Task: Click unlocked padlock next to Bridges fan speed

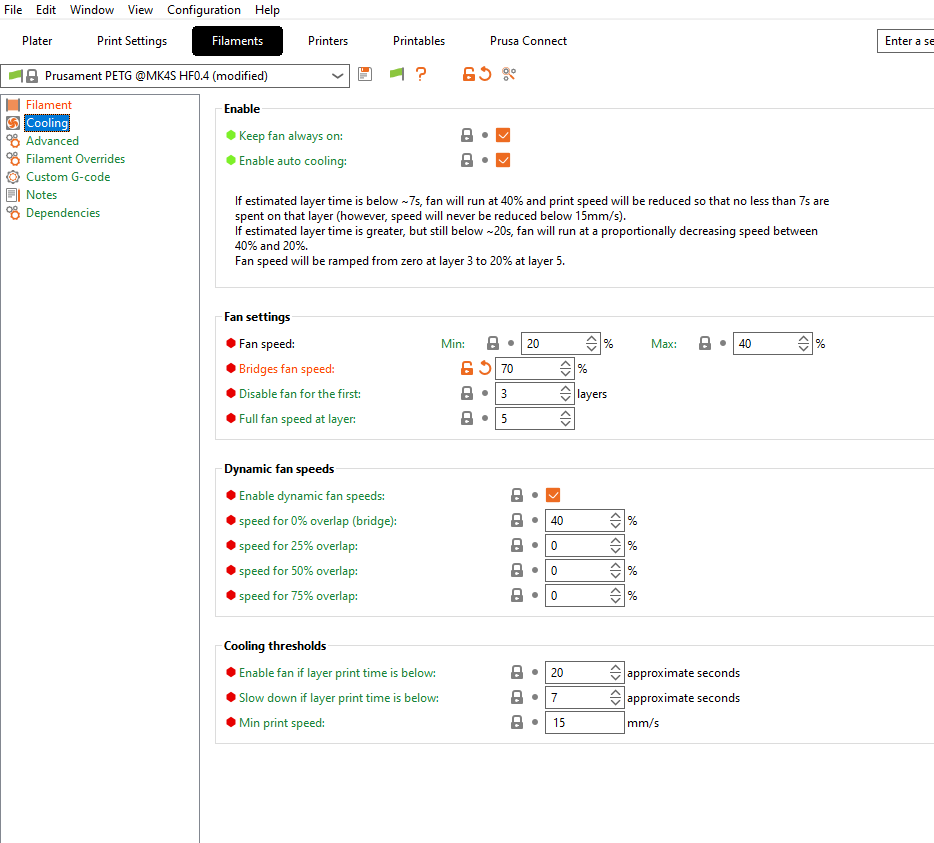Action: (467, 369)
